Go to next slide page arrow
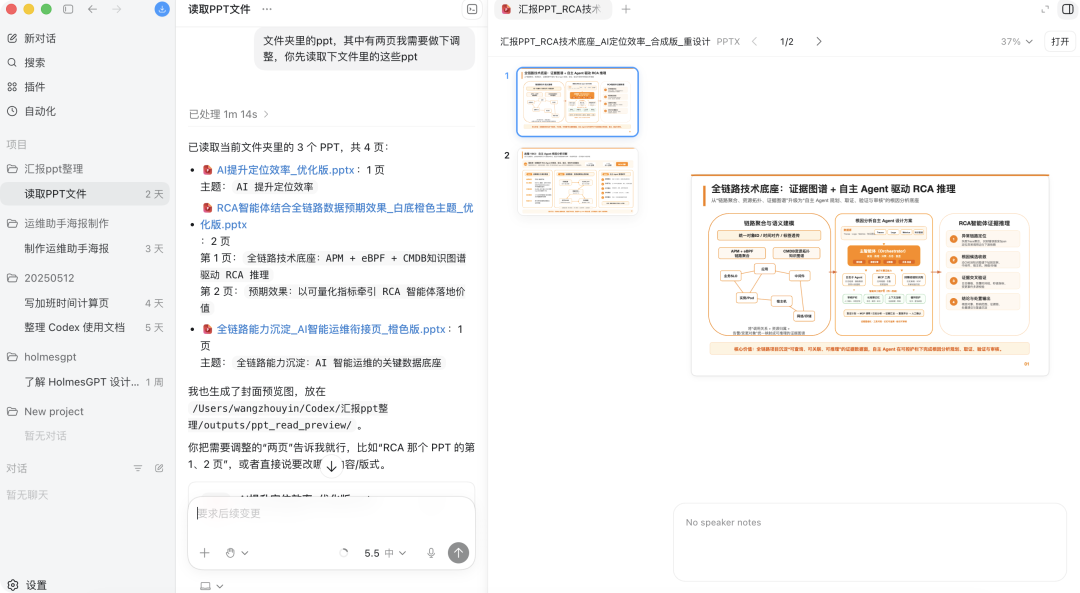Screen dimensions: 1080x593 pos(819,41)
